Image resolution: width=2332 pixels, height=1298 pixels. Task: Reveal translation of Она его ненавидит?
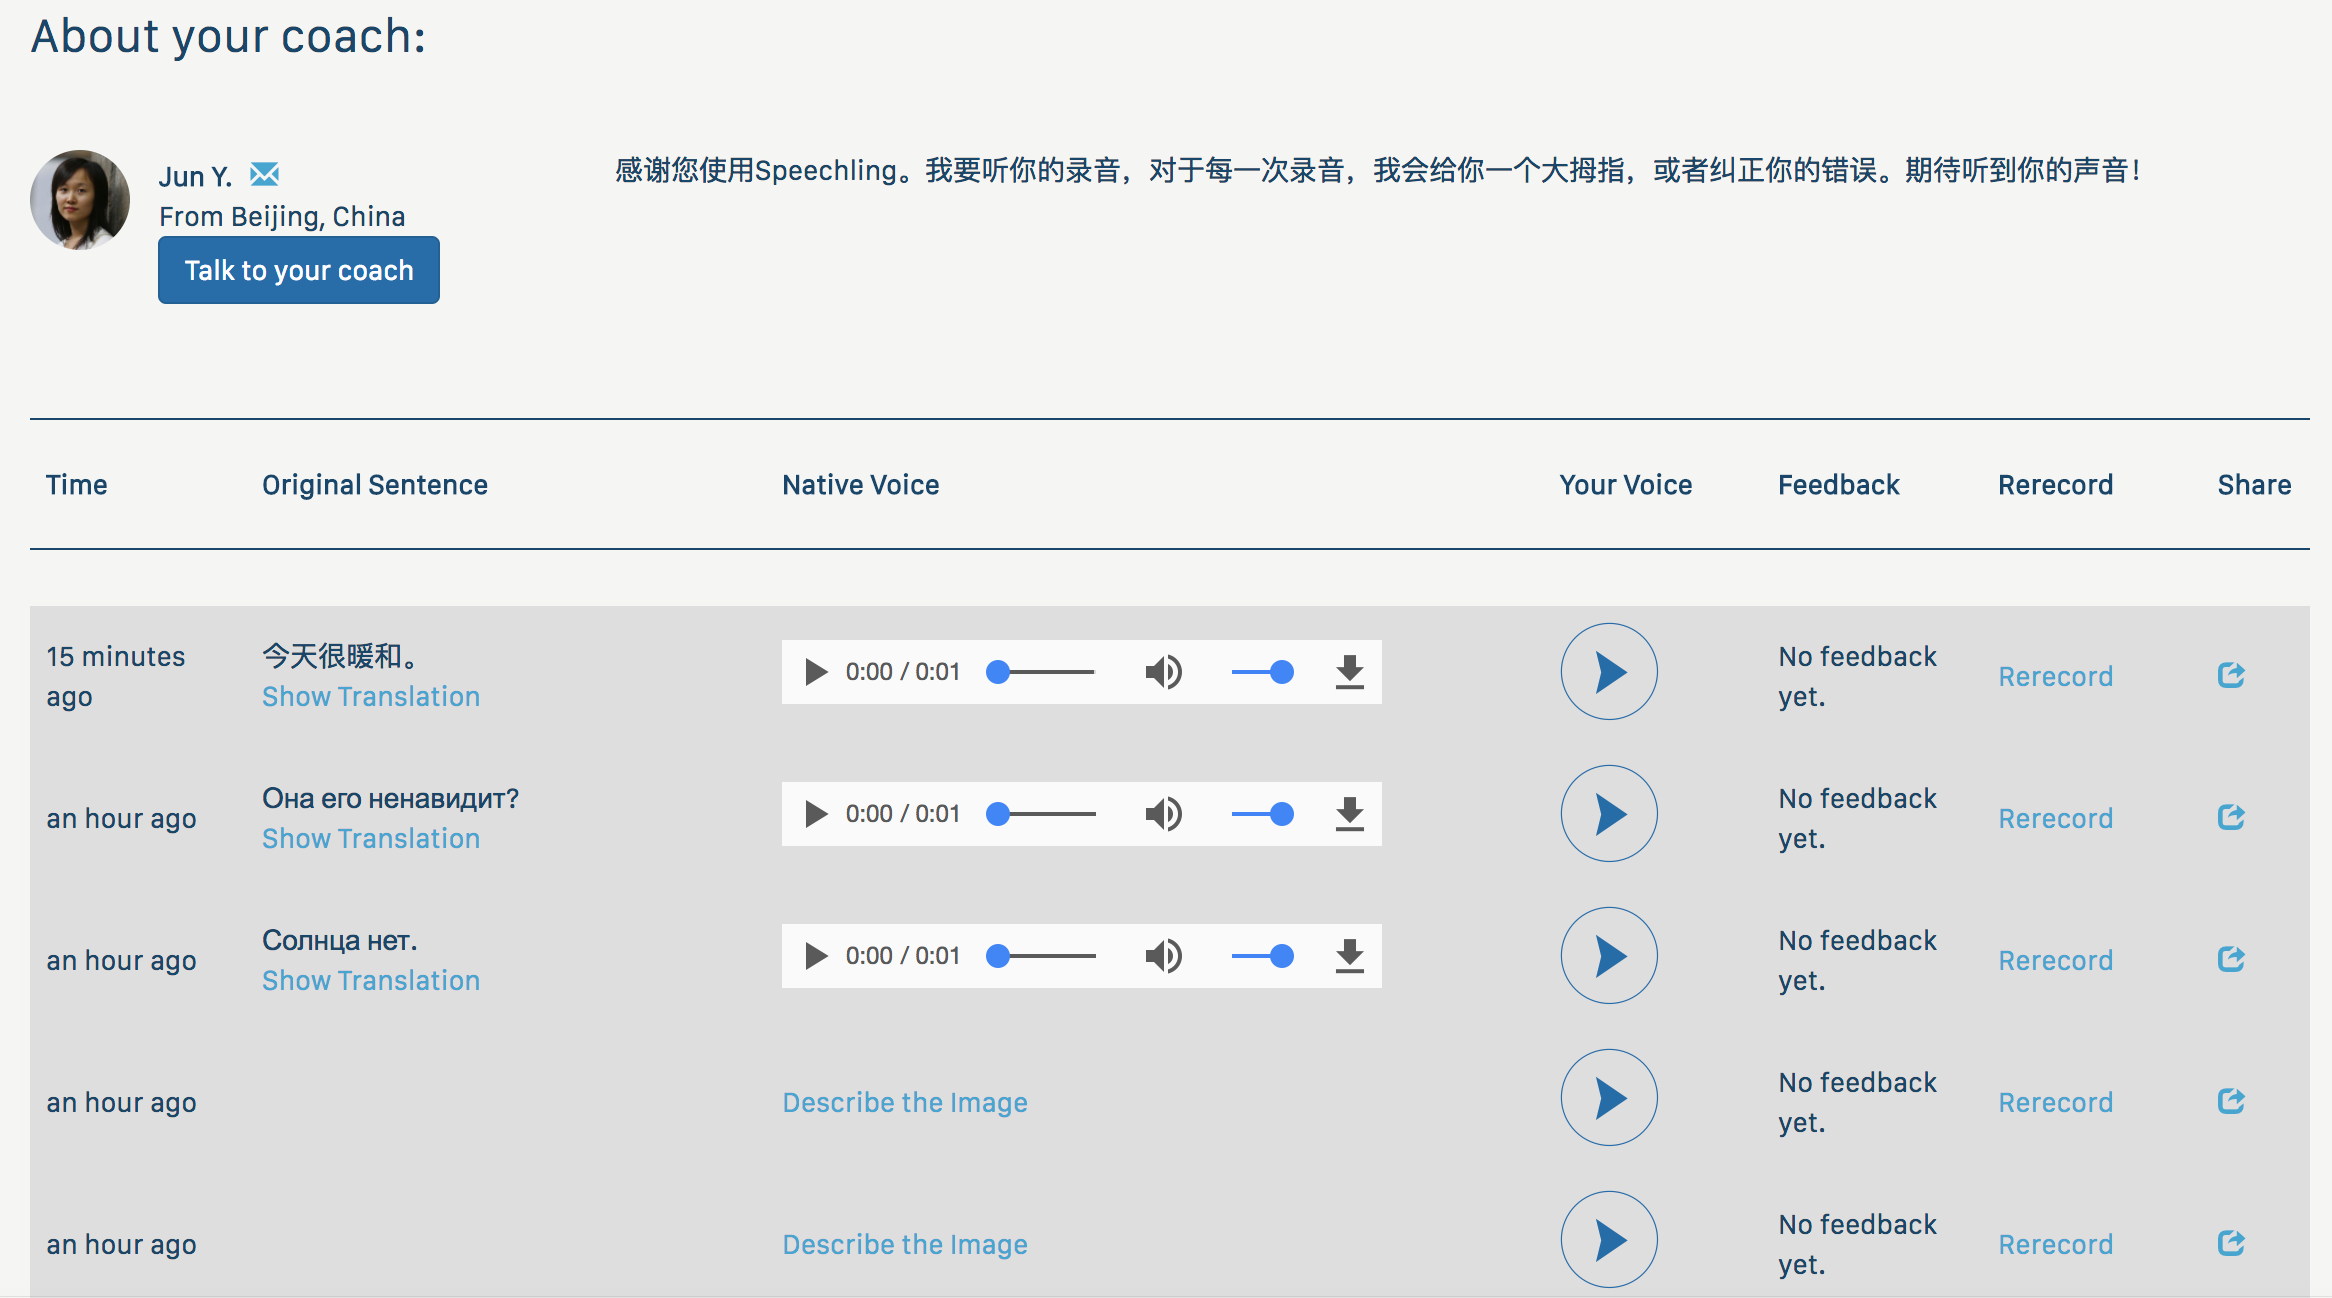[x=370, y=839]
